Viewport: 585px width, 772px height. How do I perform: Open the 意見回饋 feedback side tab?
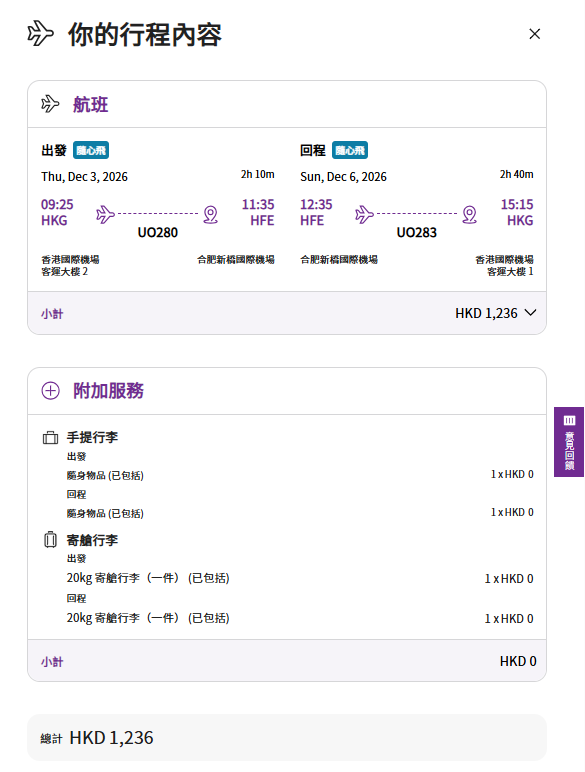point(569,442)
